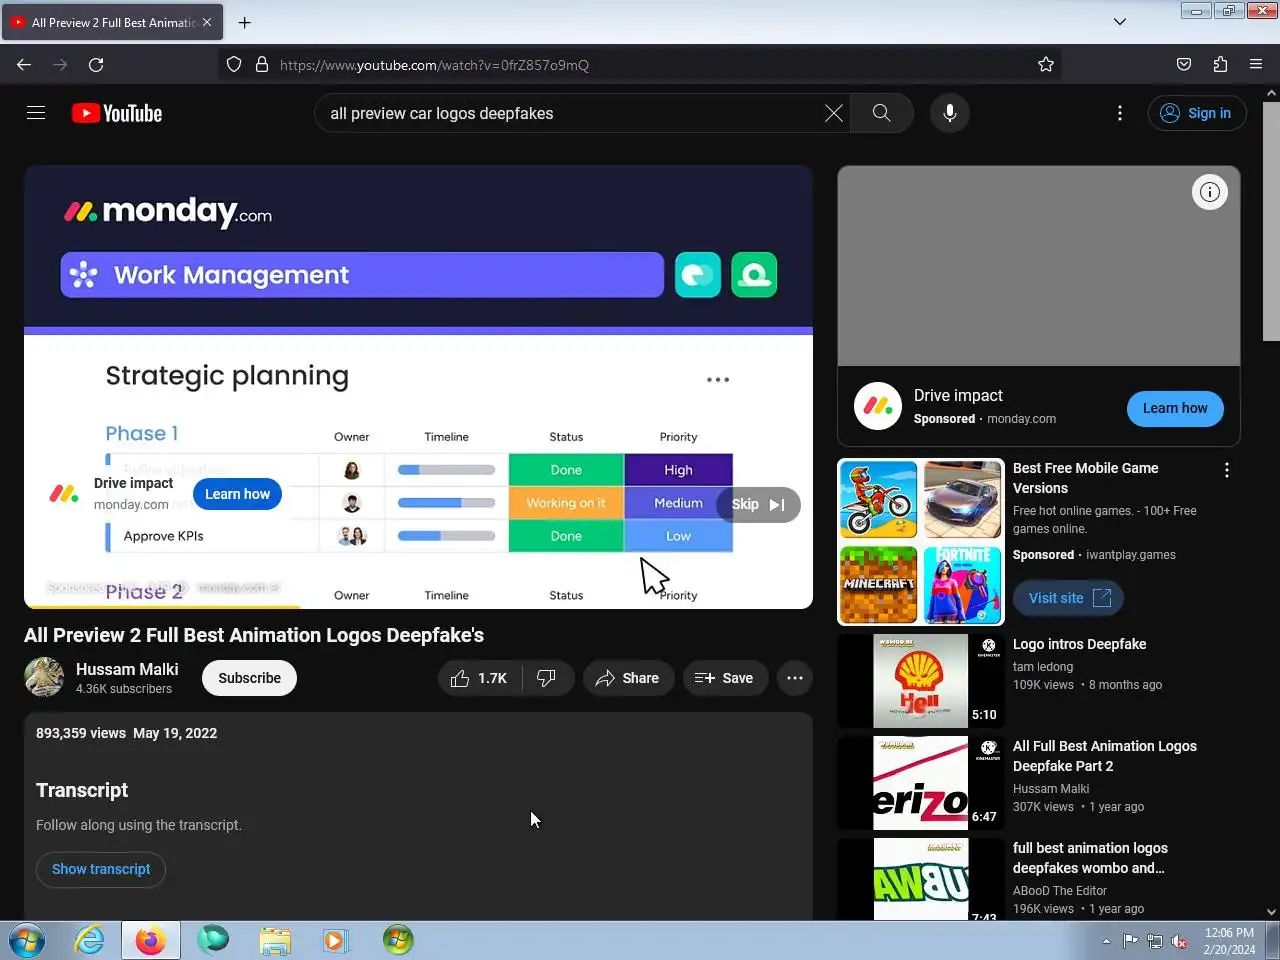Dislike the video with thumbs down
1280x960 pixels.
click(546, 678)
